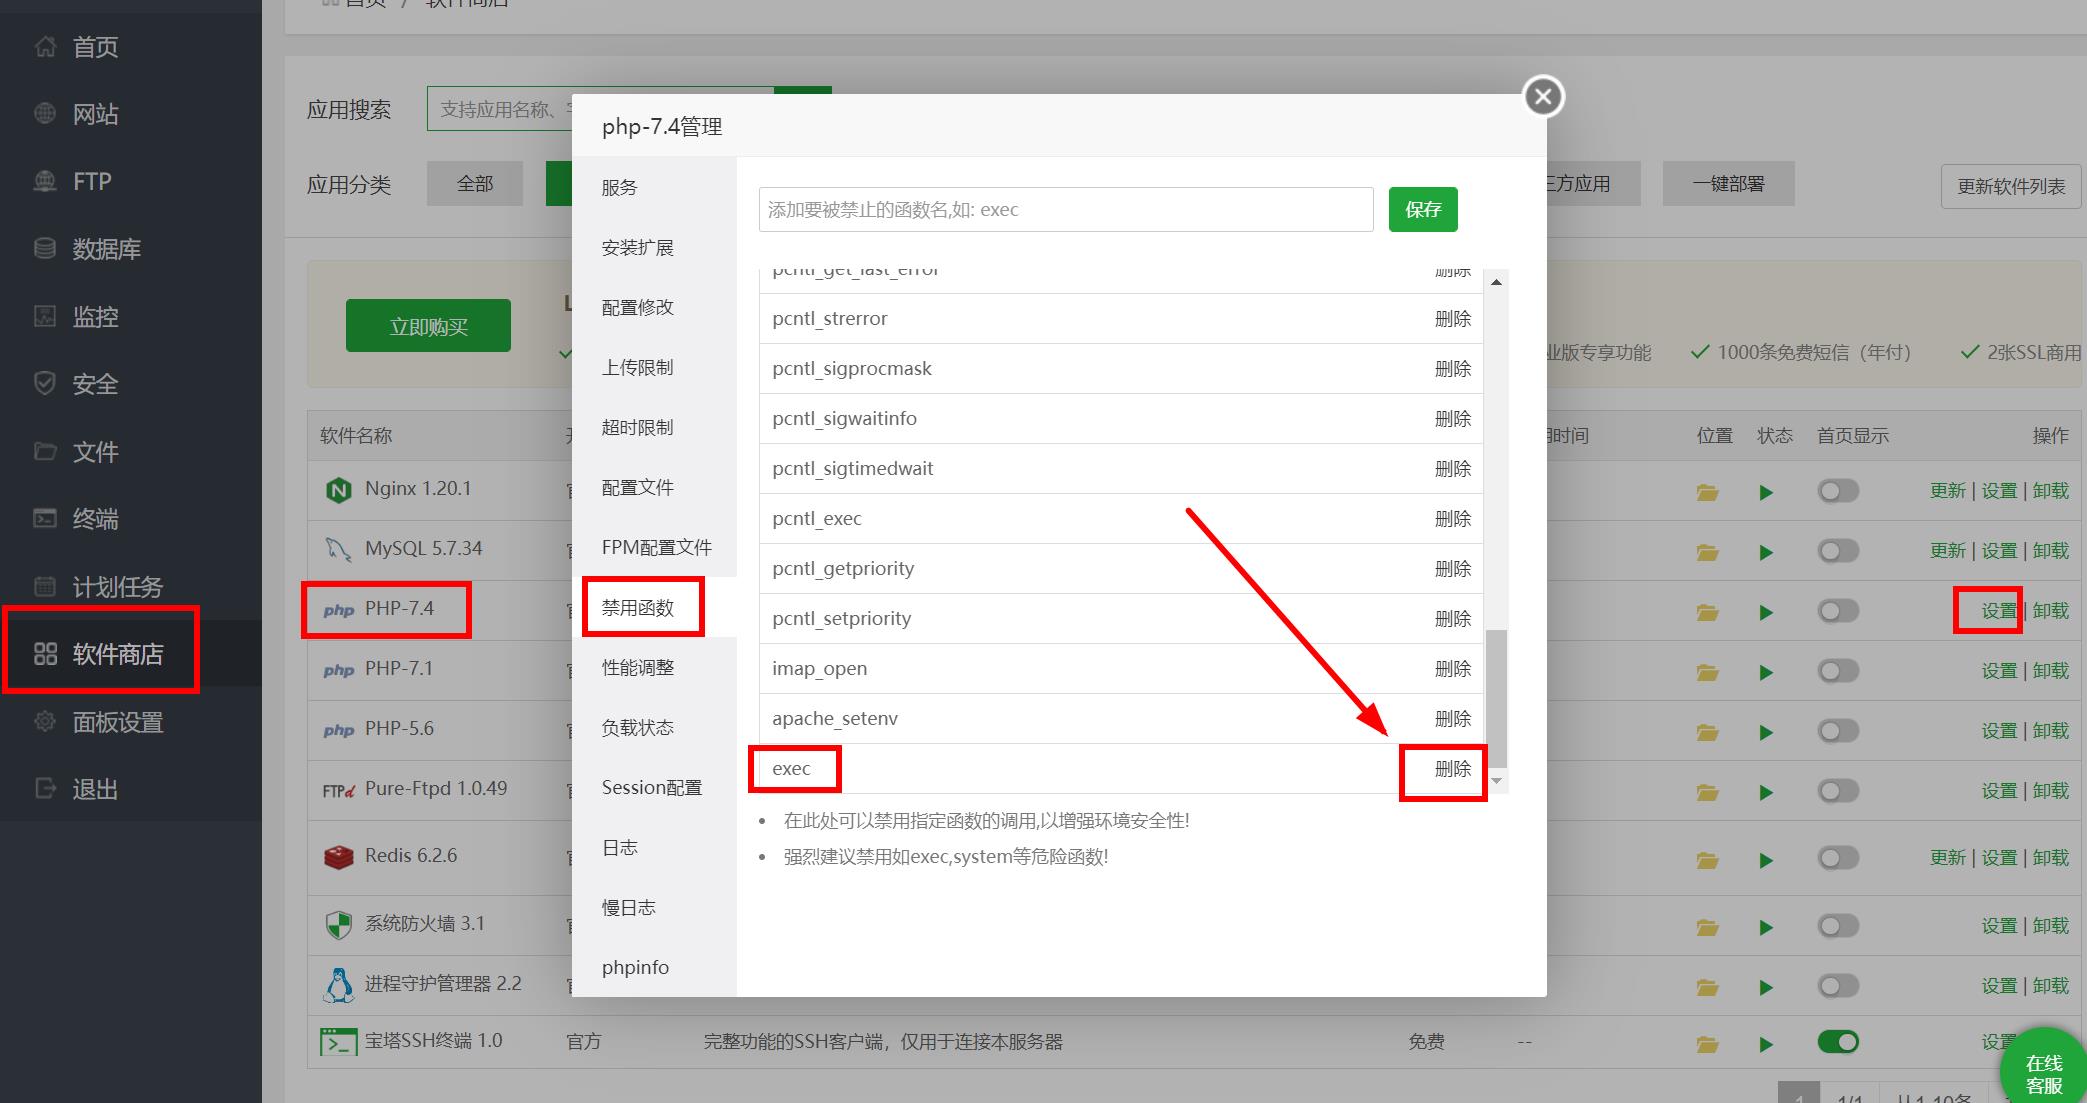Toggle 首页显示 switch for PHP-7.4
2087x1103 pixels.
[1838, 611]
